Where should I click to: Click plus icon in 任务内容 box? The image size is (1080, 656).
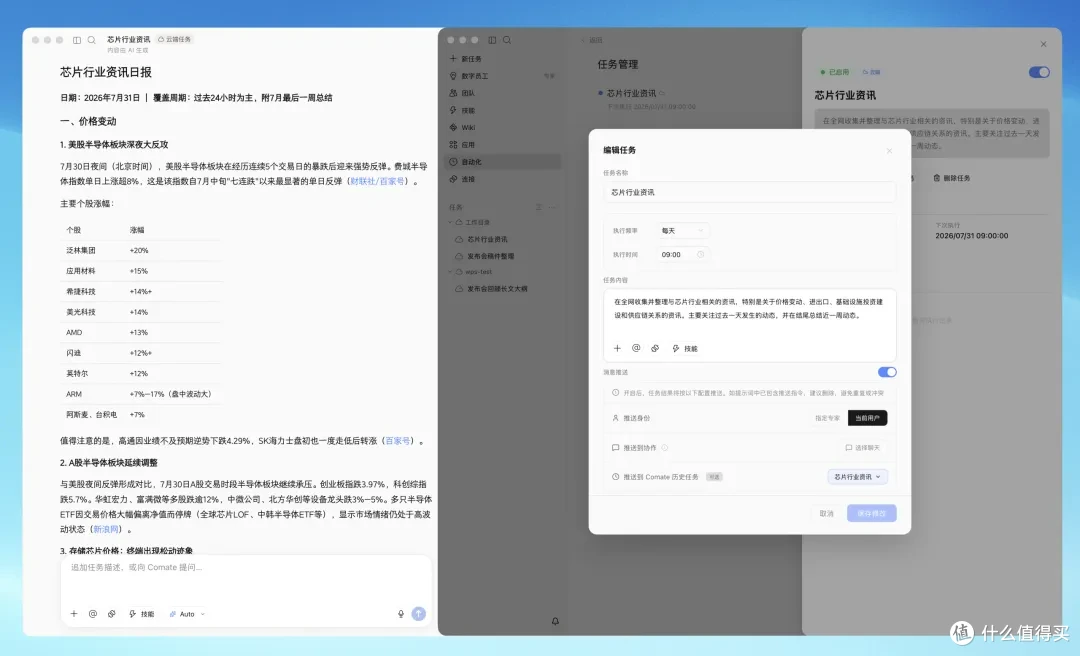(x=617, y=348)
